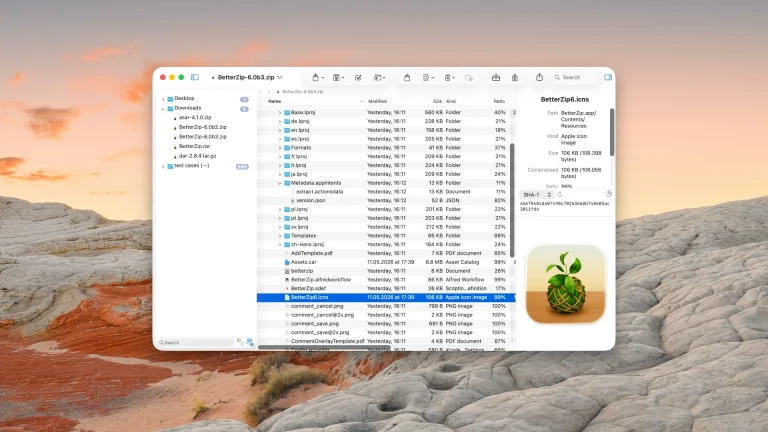Select BetterZip-6.0b3.zip in the sidebar
768x432 pixels.
coord(203,137)
